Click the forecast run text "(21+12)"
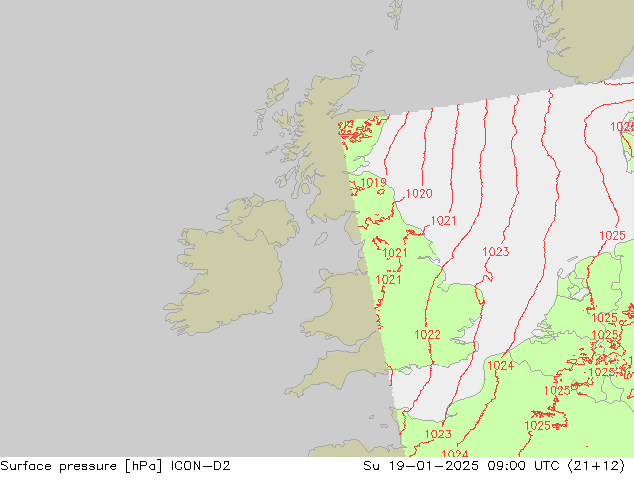634x490 pixels. tap(596, 466)
